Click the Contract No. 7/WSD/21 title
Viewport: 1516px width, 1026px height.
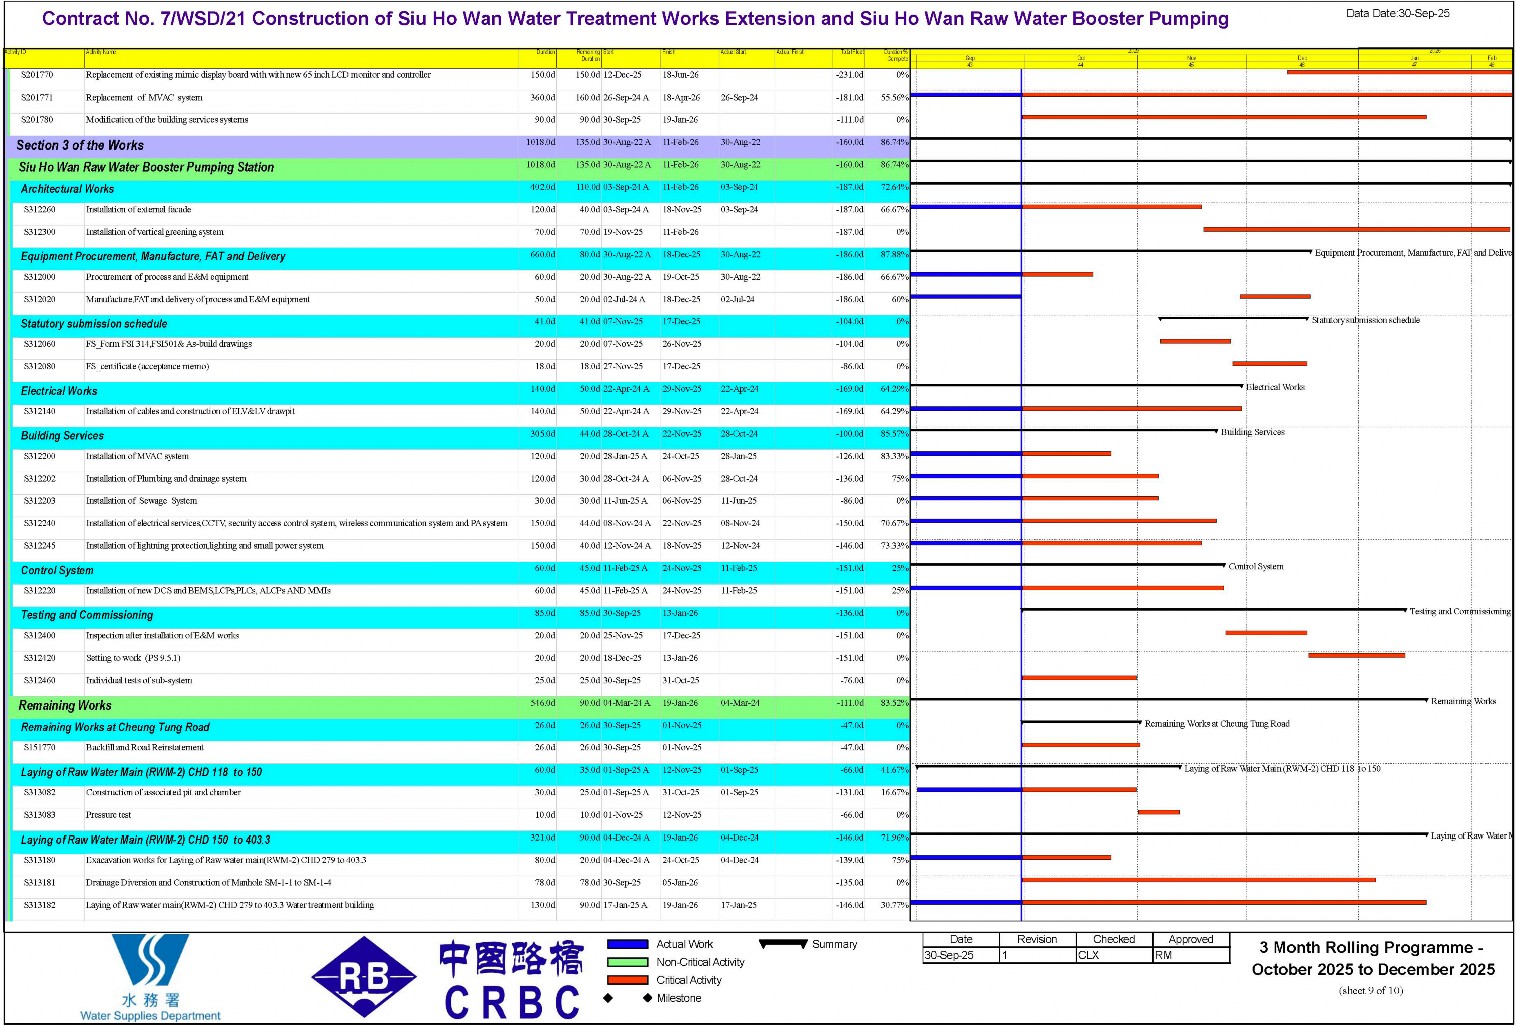635,19
